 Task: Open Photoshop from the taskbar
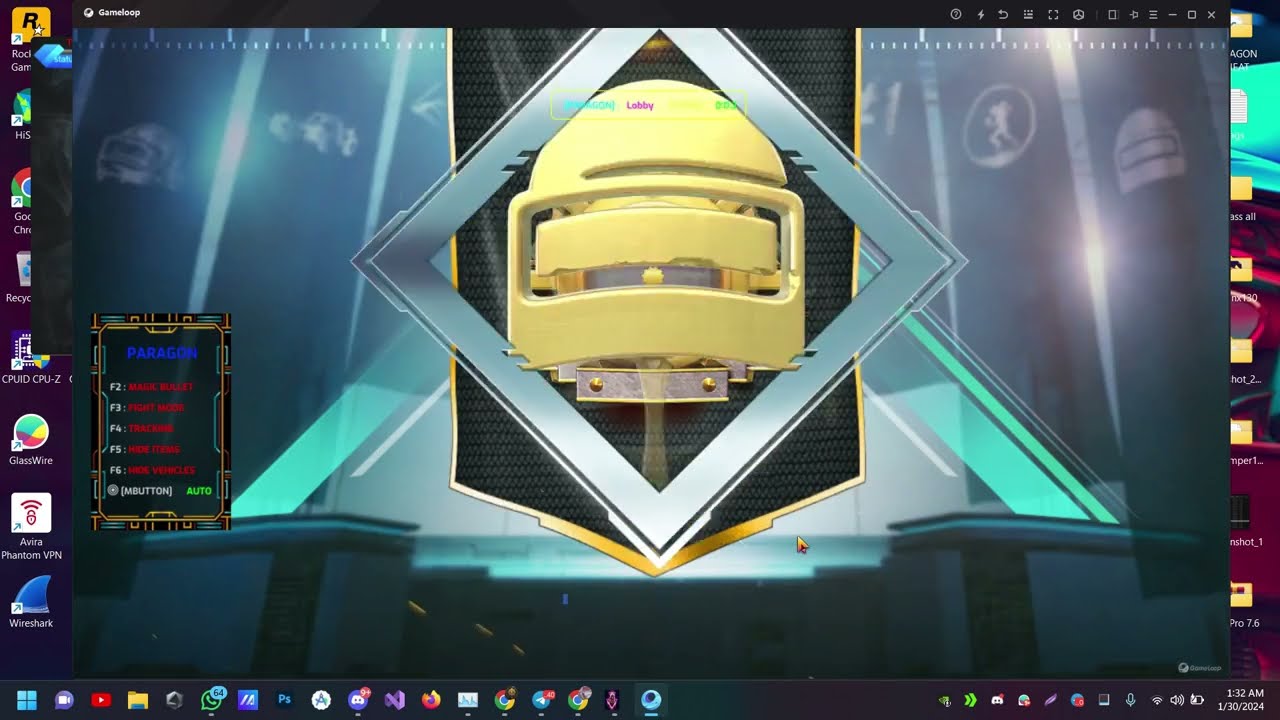pos(284,700)
